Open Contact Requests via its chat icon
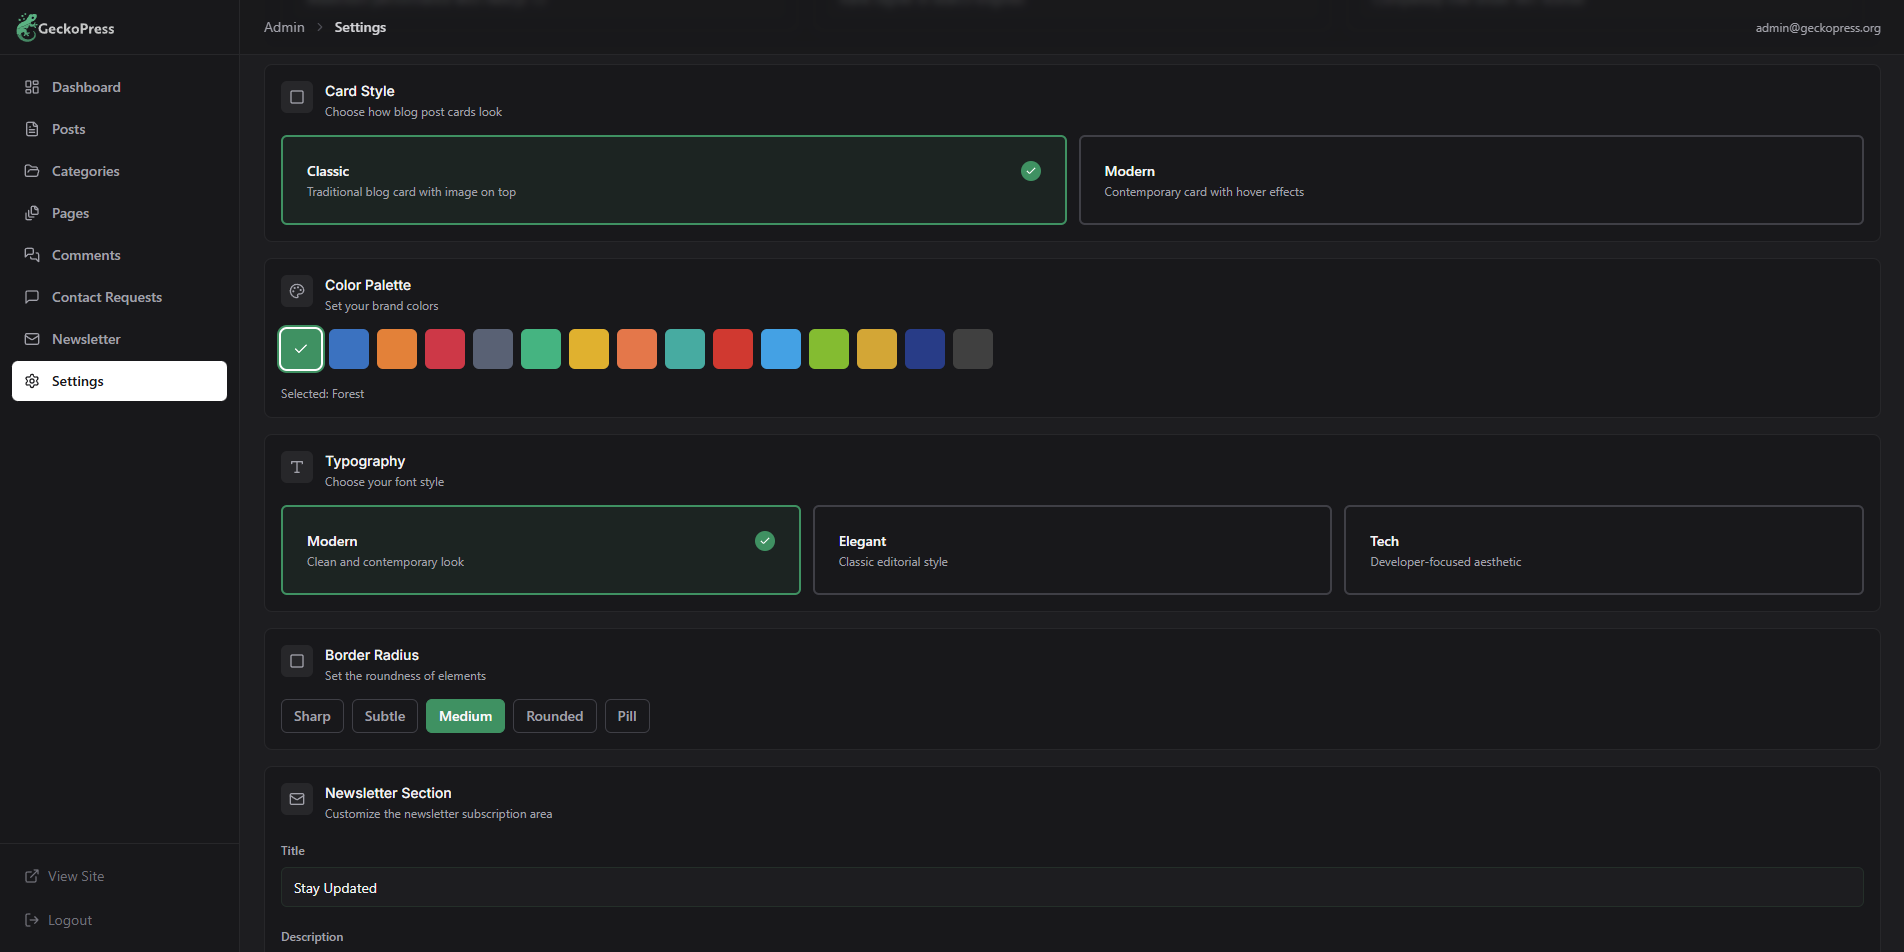Screen dimensions: 1904x952 (x=32, y=297)
